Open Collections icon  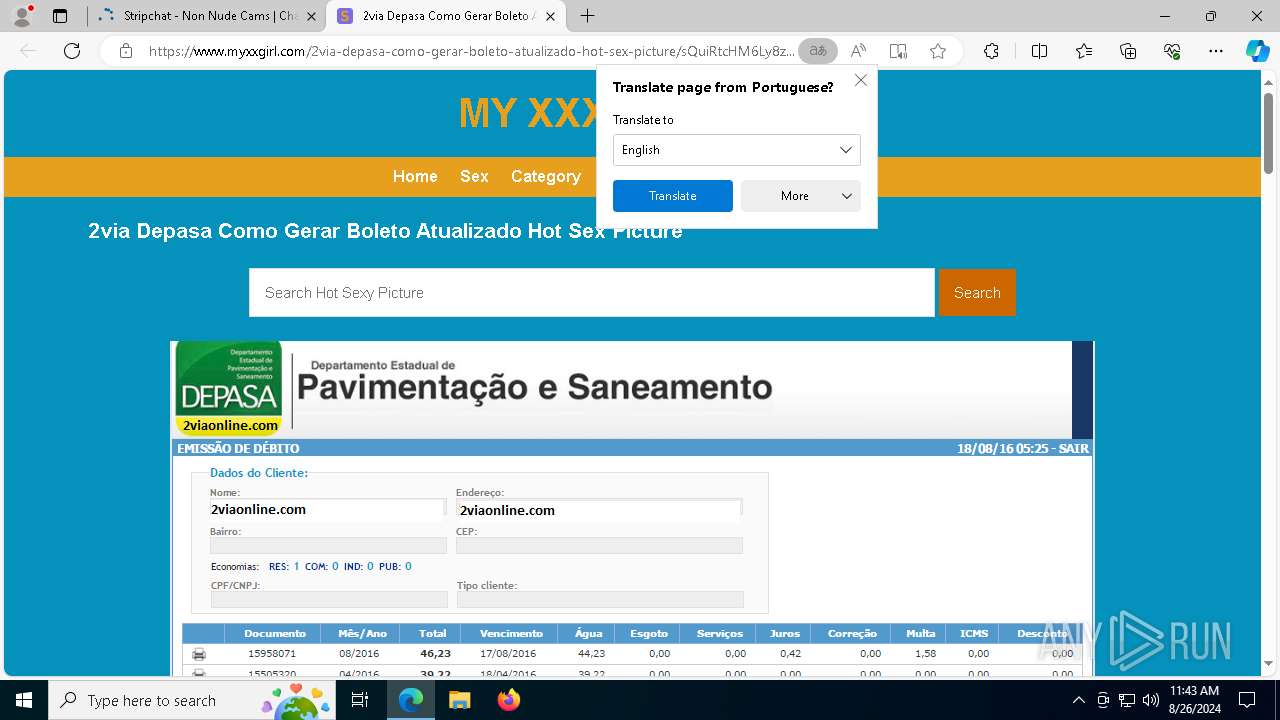pos(1128,51)
